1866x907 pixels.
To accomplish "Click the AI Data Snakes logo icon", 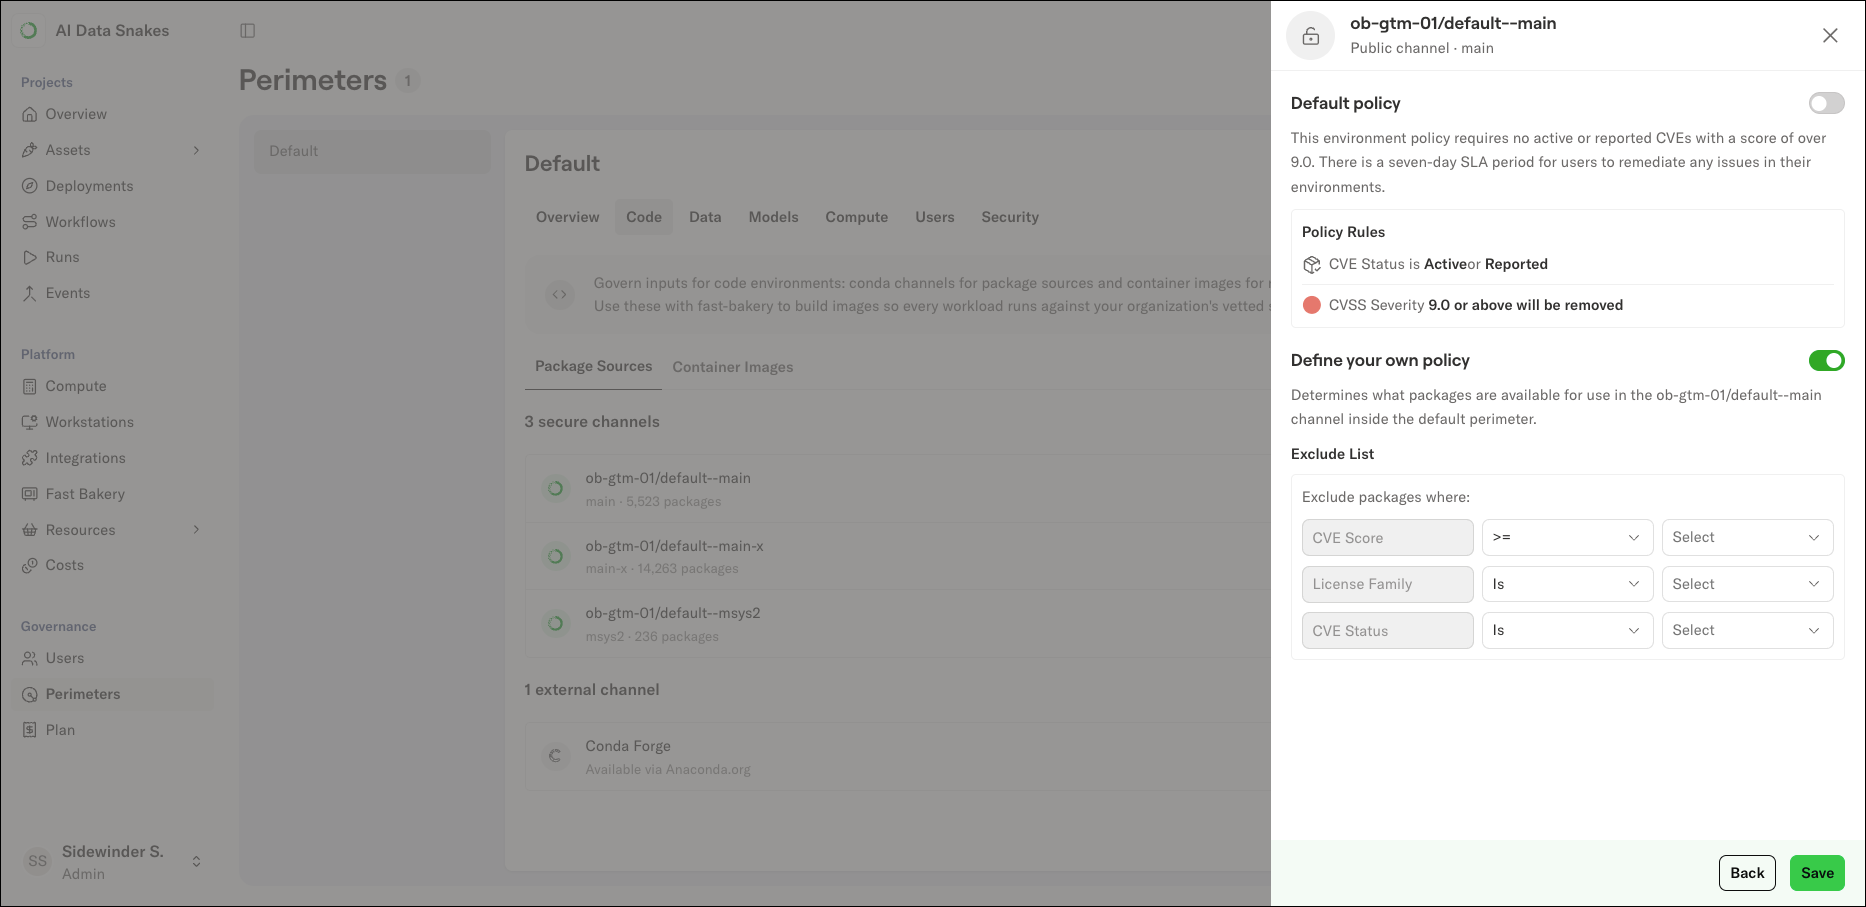I will [x=29, y=31].
